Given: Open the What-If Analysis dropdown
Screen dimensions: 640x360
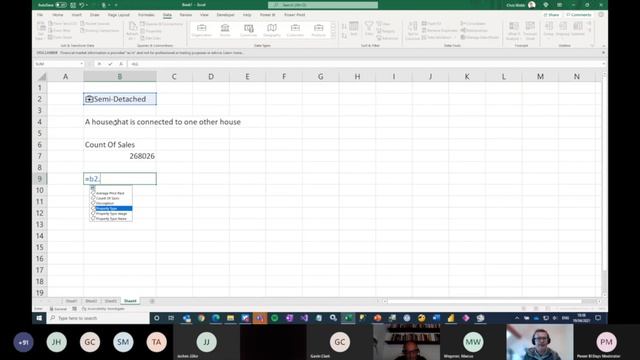Looking at the screenshot, I should 513,31.
